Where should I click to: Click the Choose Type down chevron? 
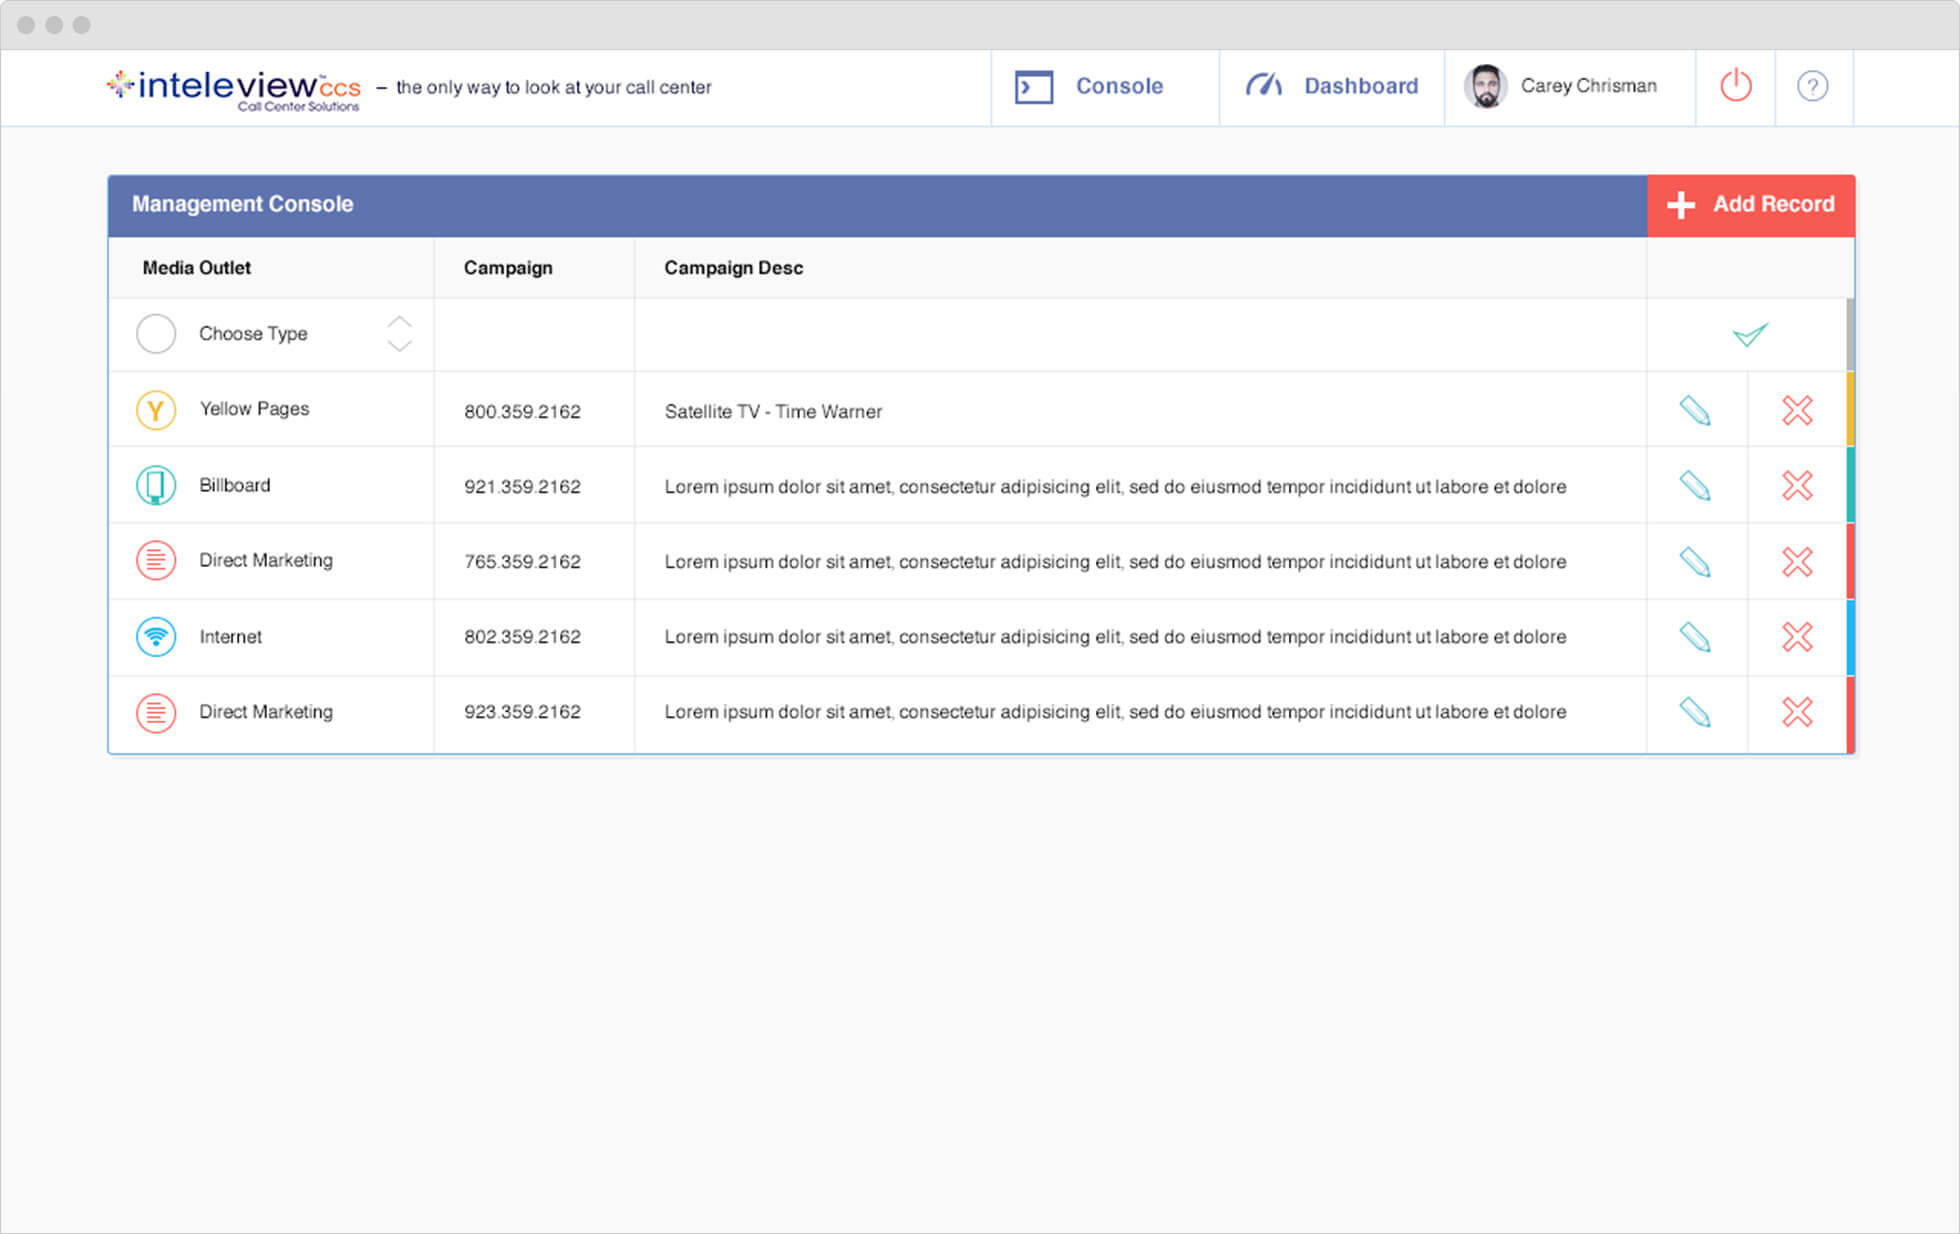(399, 346)
